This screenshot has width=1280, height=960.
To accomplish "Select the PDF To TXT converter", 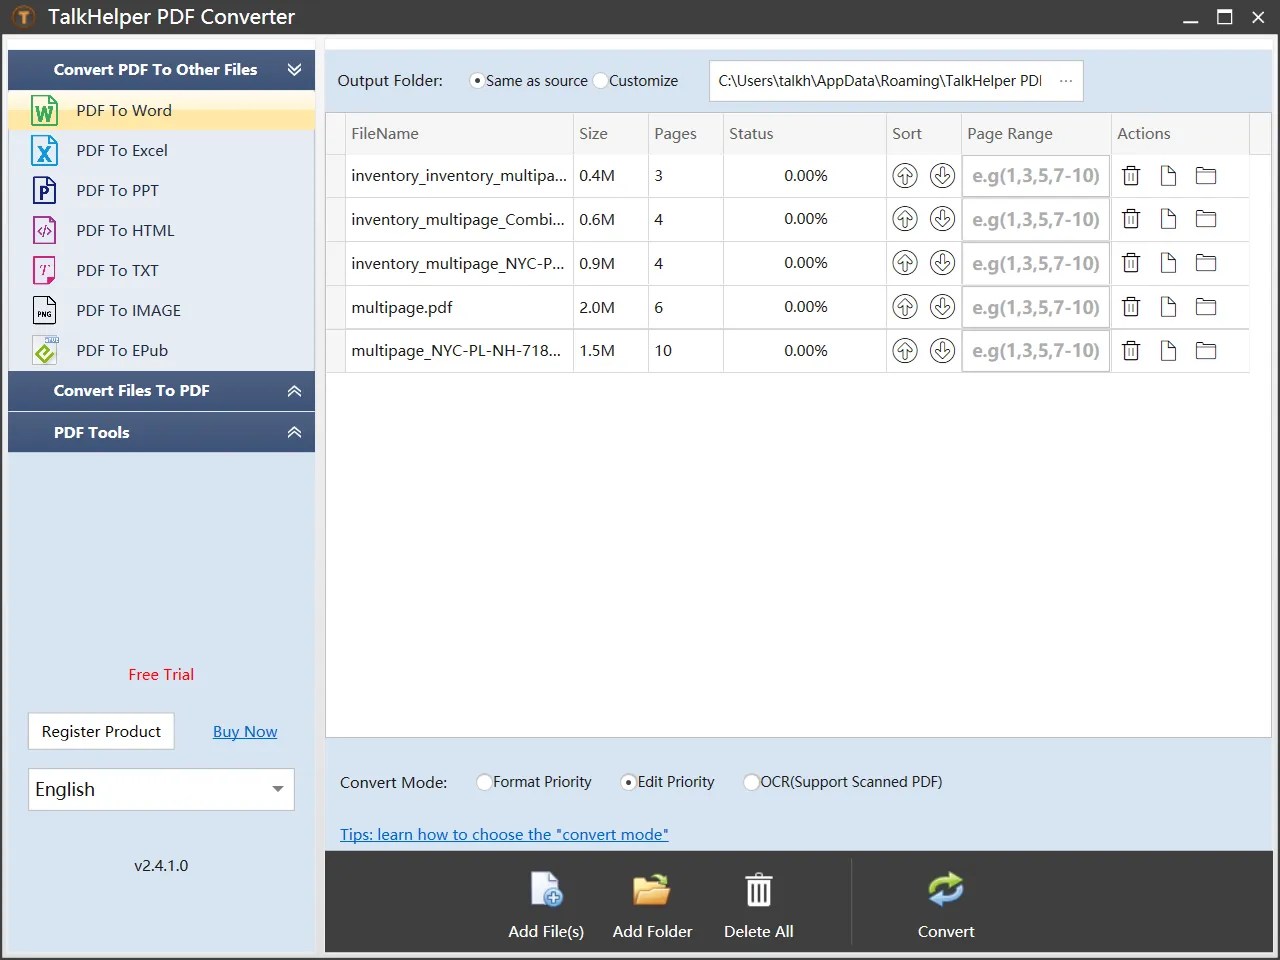I will pos(117,270).
